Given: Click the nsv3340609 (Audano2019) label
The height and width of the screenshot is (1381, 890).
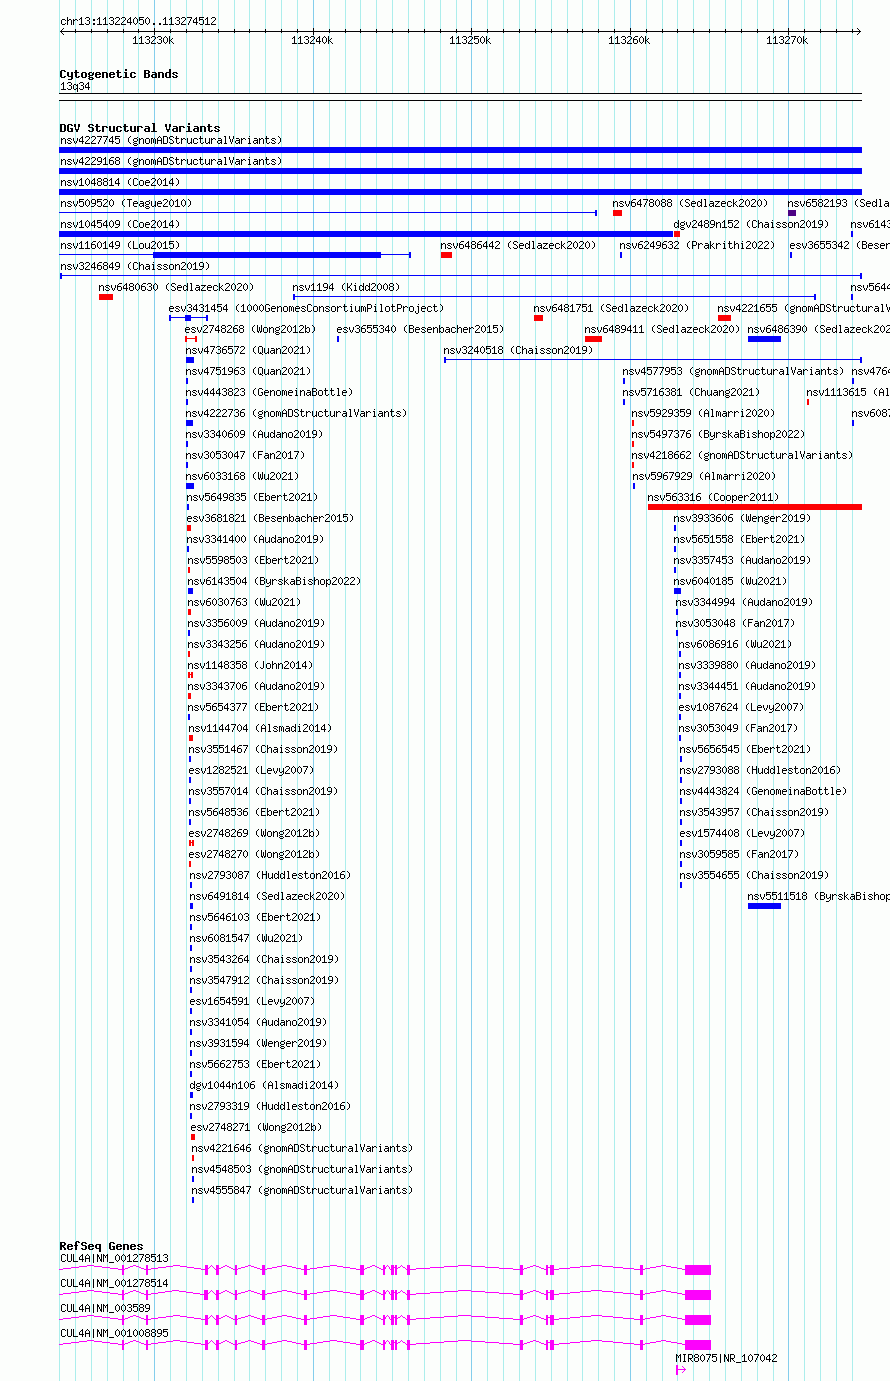Looking at the screenshot, I should point(254,434).
